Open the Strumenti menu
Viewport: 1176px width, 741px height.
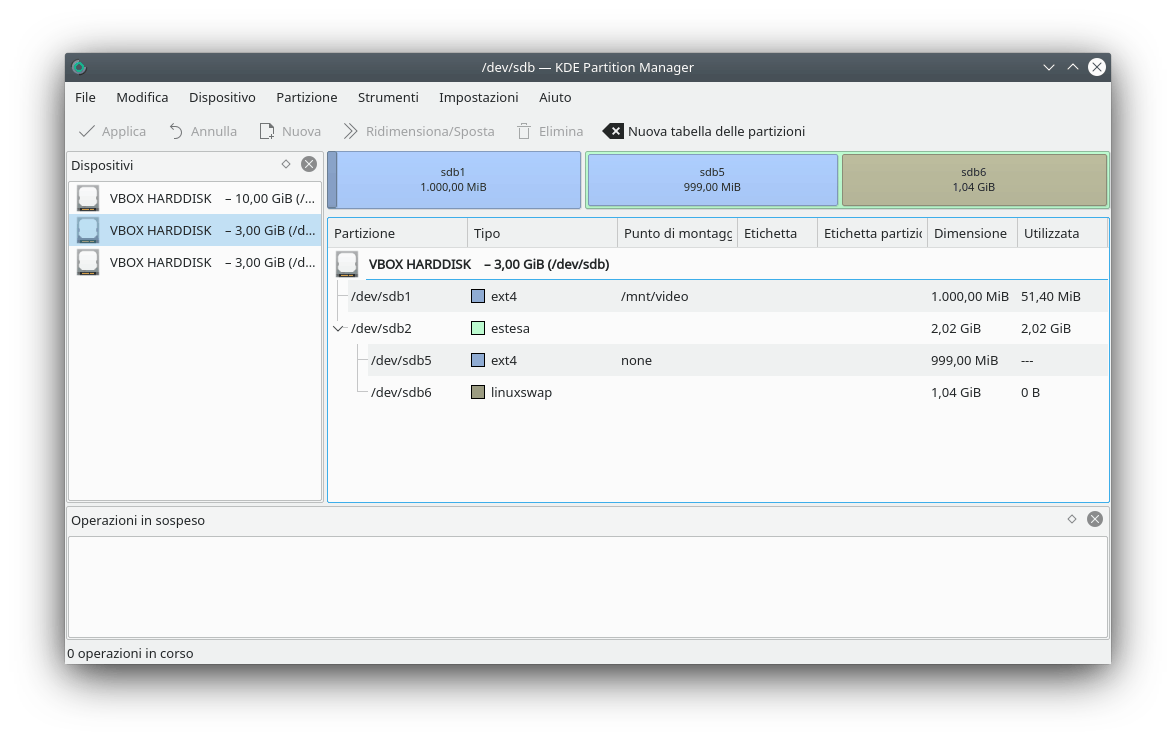tap(388, 98)
